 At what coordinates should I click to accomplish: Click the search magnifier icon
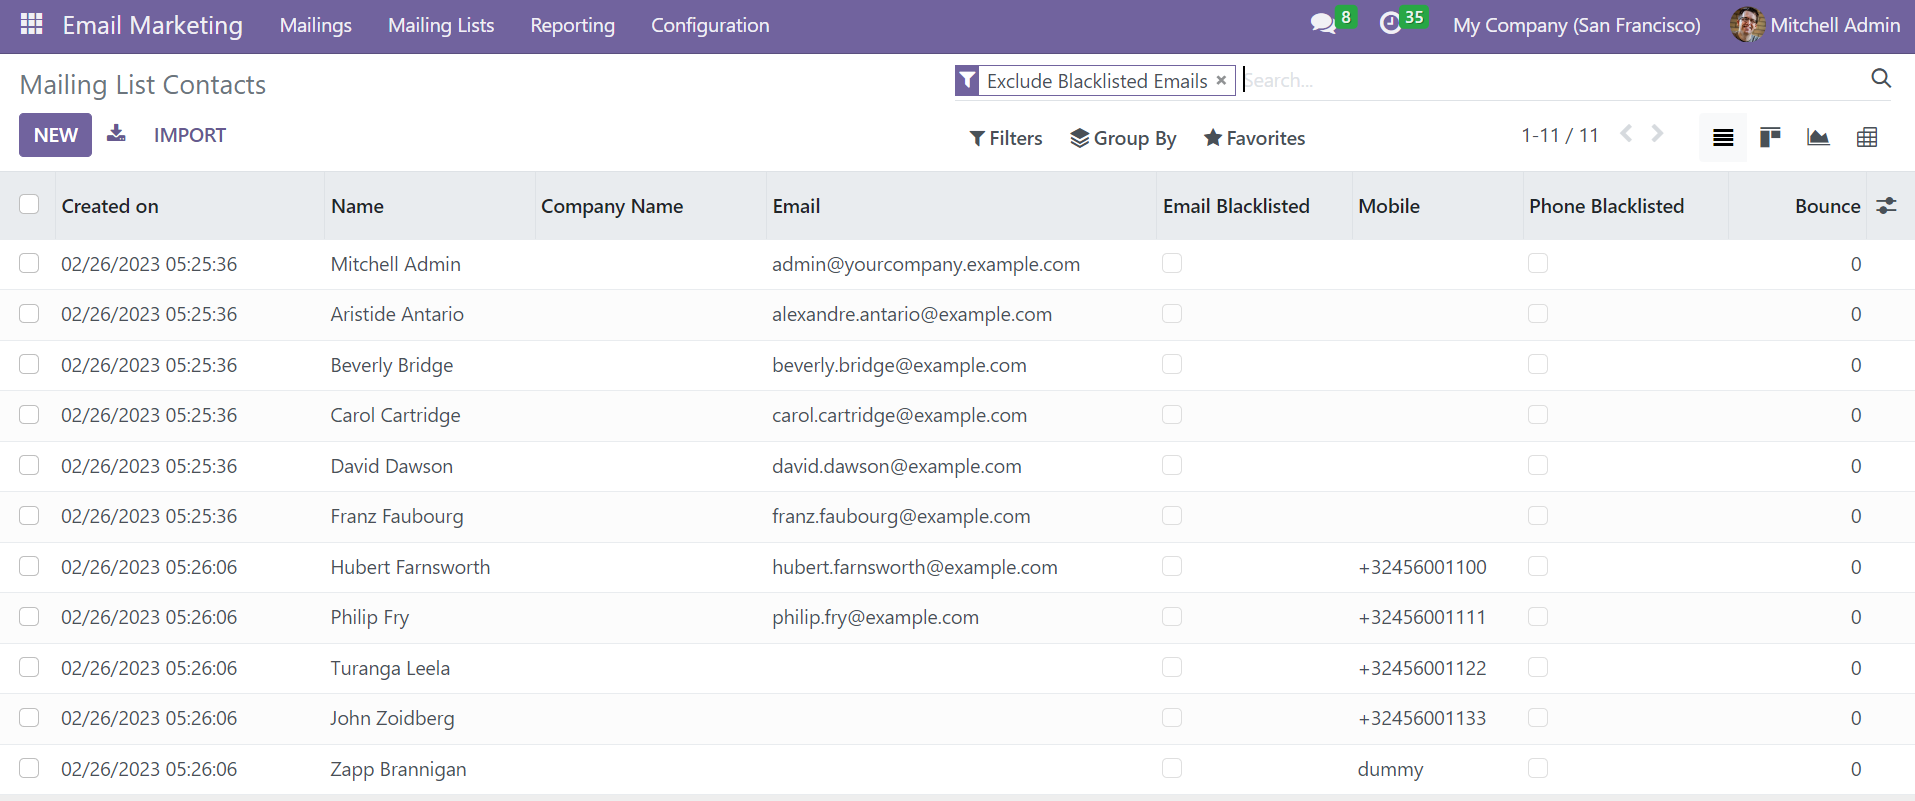tap(1881, 79)
